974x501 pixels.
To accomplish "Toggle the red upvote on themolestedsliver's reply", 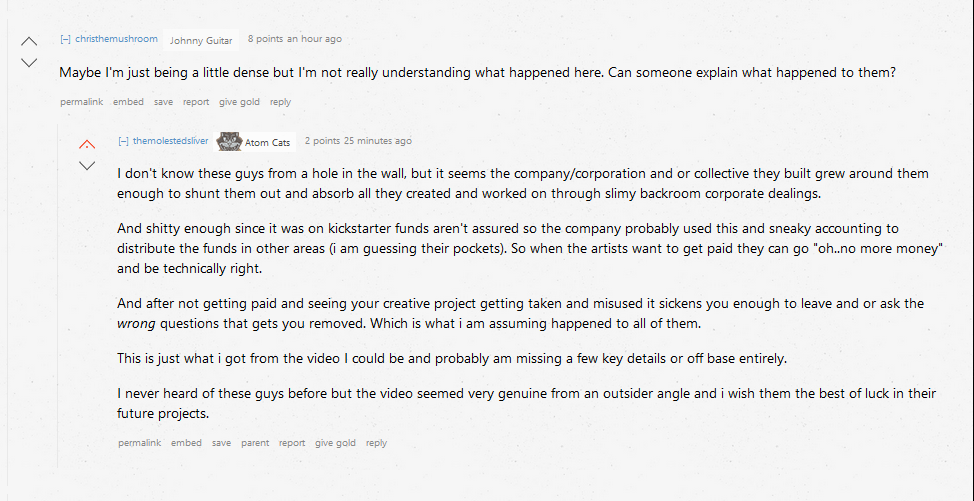I will 87,145.
